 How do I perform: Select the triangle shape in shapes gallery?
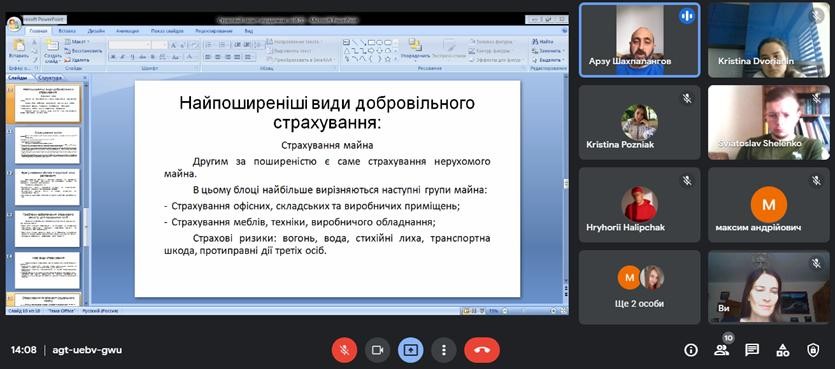[347, 51]
